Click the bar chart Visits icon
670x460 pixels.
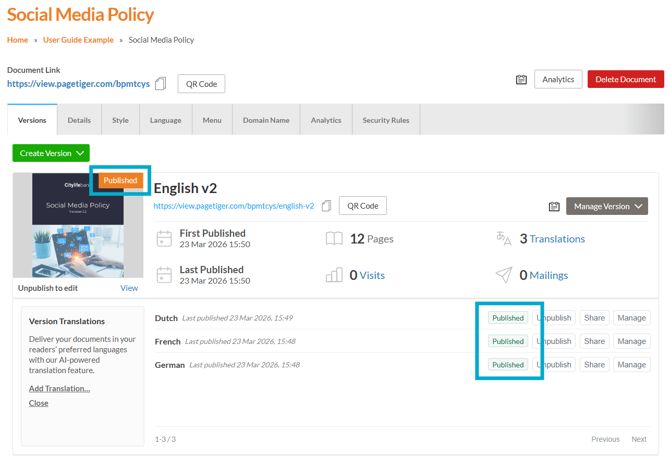334,275
